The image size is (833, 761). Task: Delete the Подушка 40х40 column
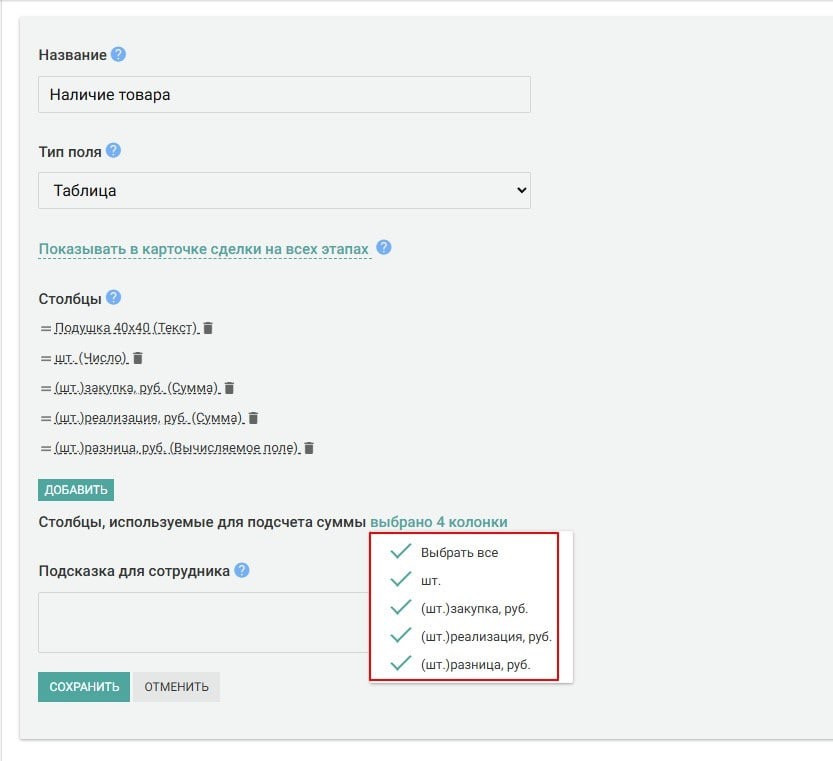(x=208, y=328)
